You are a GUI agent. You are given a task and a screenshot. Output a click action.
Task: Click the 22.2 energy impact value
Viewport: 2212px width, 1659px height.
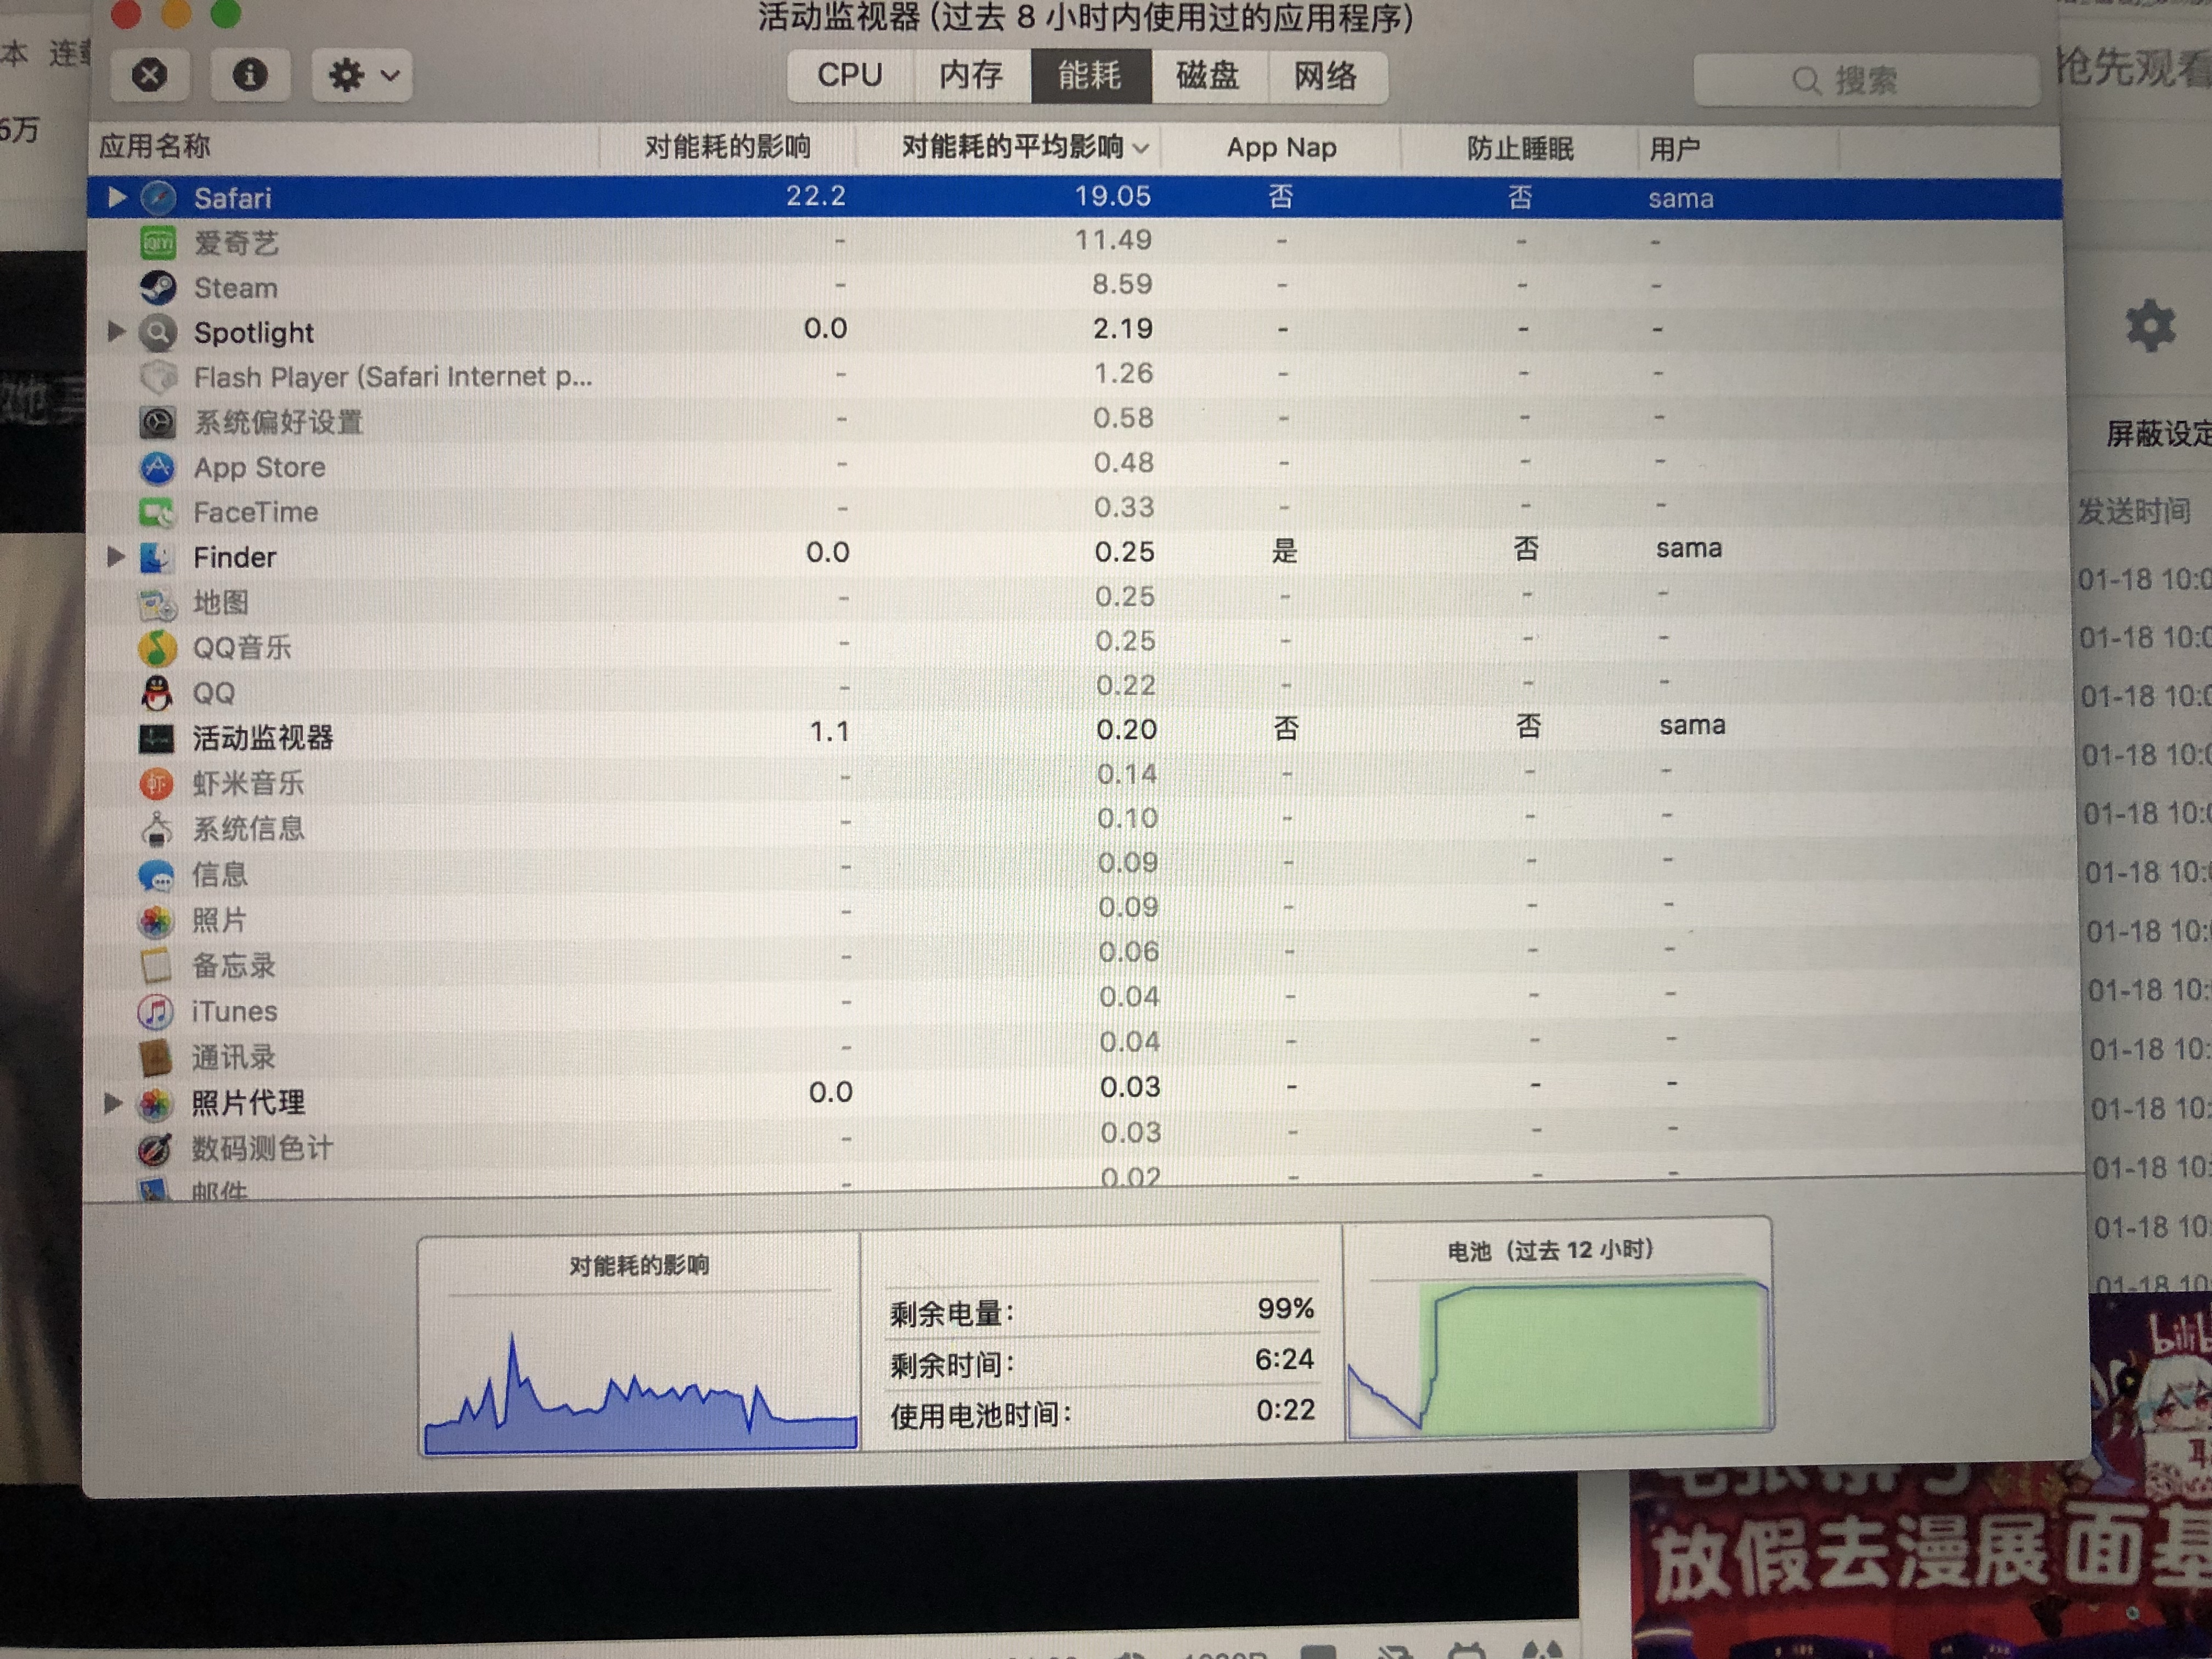coord(815,195)
